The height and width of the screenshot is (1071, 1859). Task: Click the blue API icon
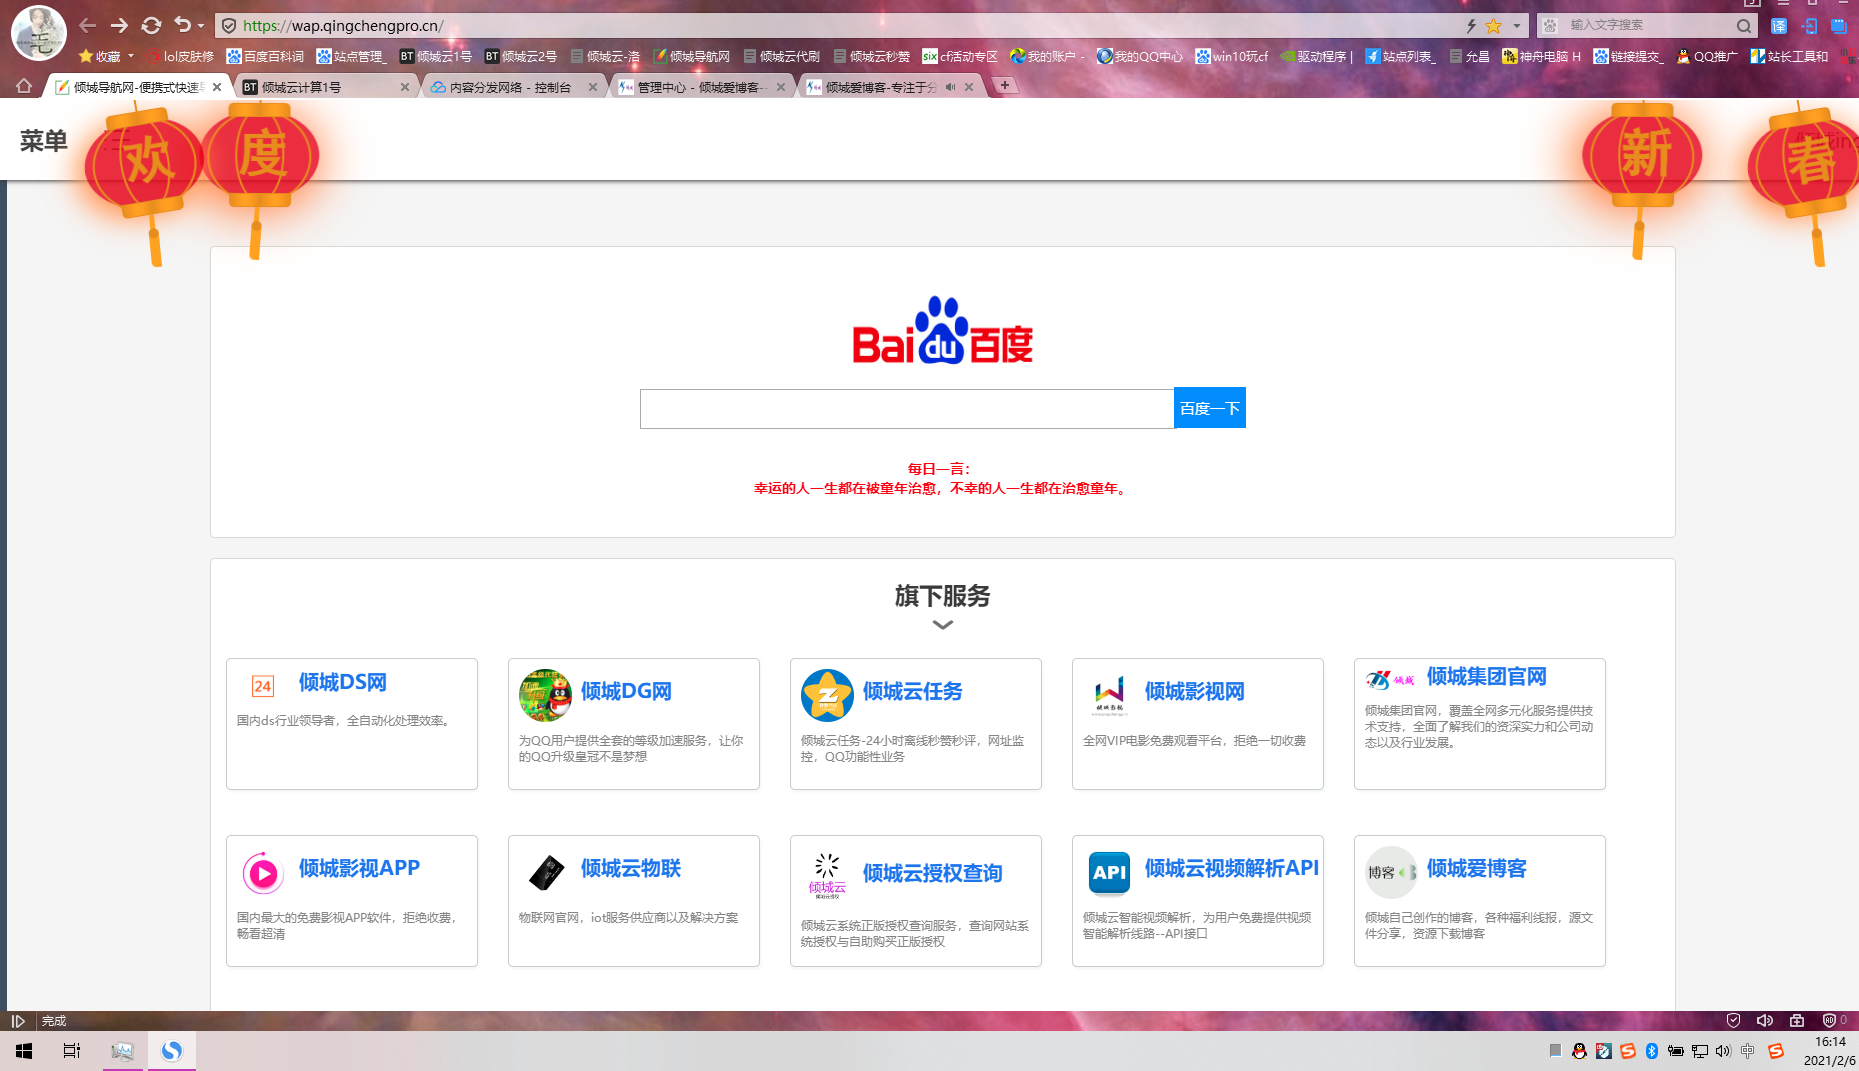point(1109,873)
